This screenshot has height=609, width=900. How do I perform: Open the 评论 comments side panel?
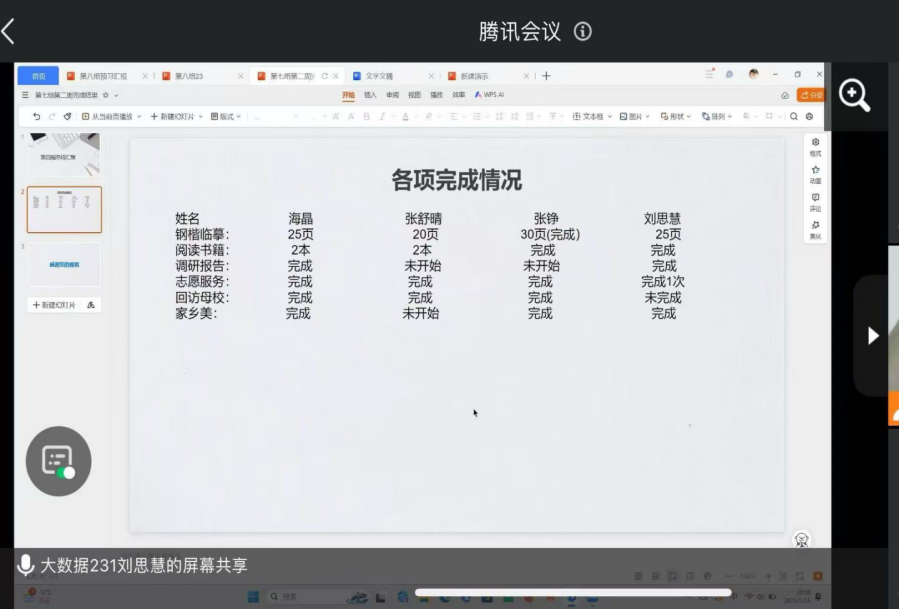pyautogui.click(x=815, y=202)
